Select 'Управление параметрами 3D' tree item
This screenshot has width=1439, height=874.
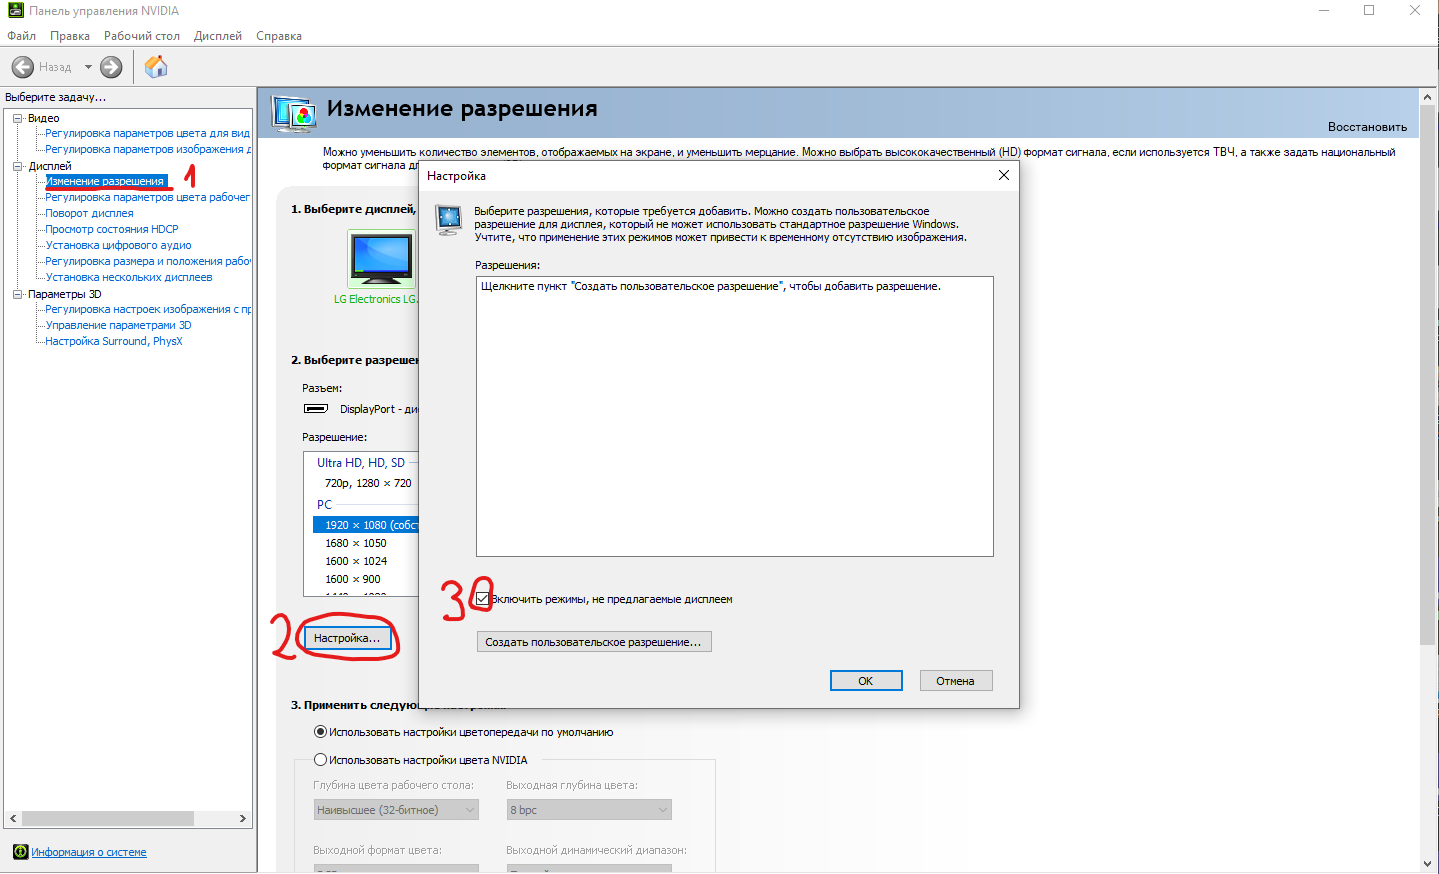click(118, 325)
